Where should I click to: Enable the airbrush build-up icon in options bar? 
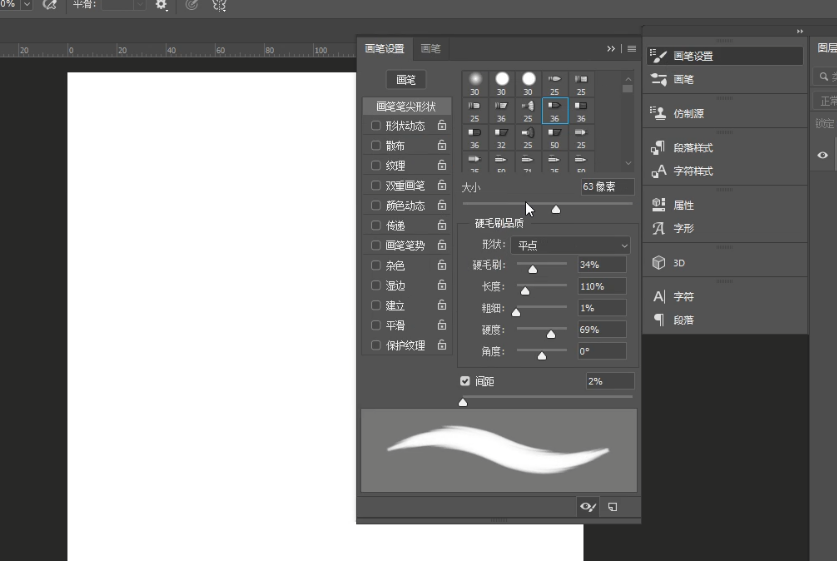49,5
